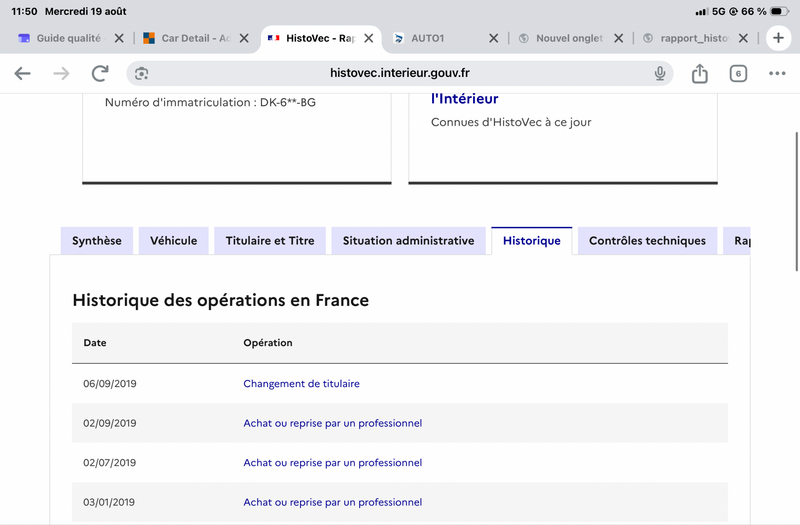Viewport: 800px width, 525px height.
Task: Go back to the previous page
Action: coord(22,73)
